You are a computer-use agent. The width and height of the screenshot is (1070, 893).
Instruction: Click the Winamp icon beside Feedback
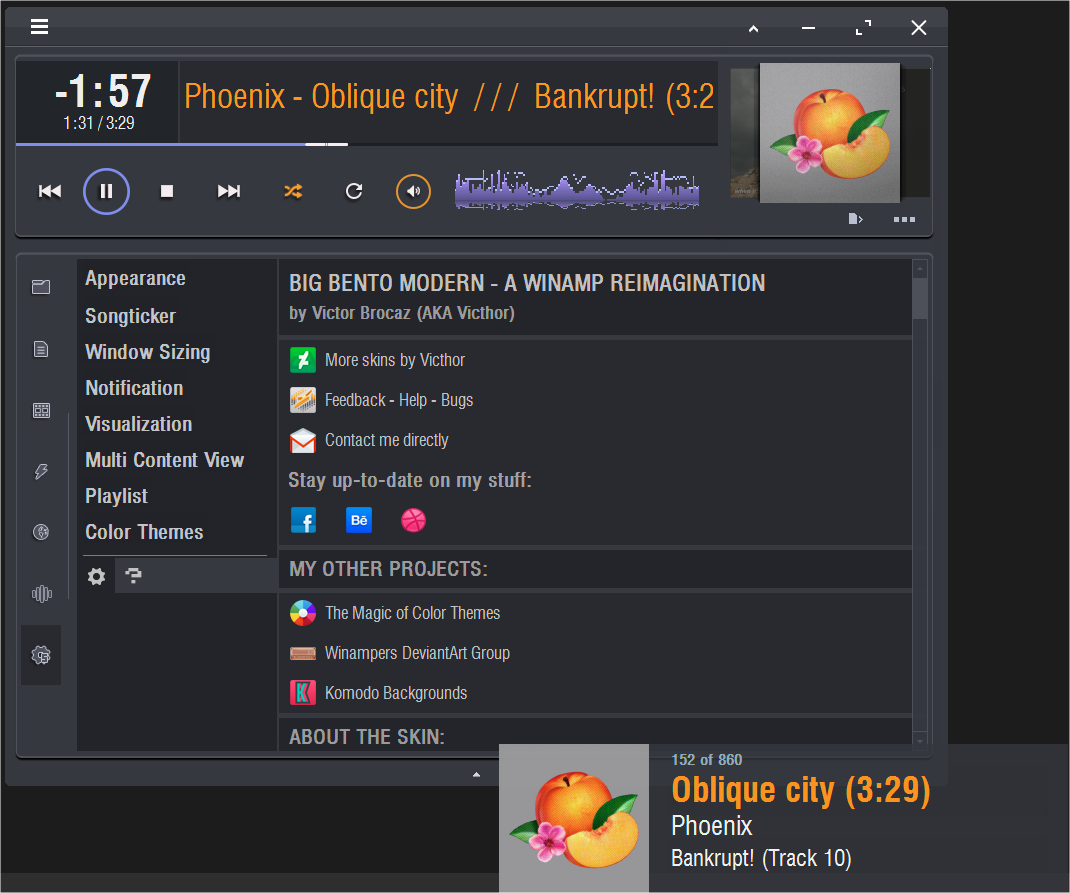click(x=303, y=400)
